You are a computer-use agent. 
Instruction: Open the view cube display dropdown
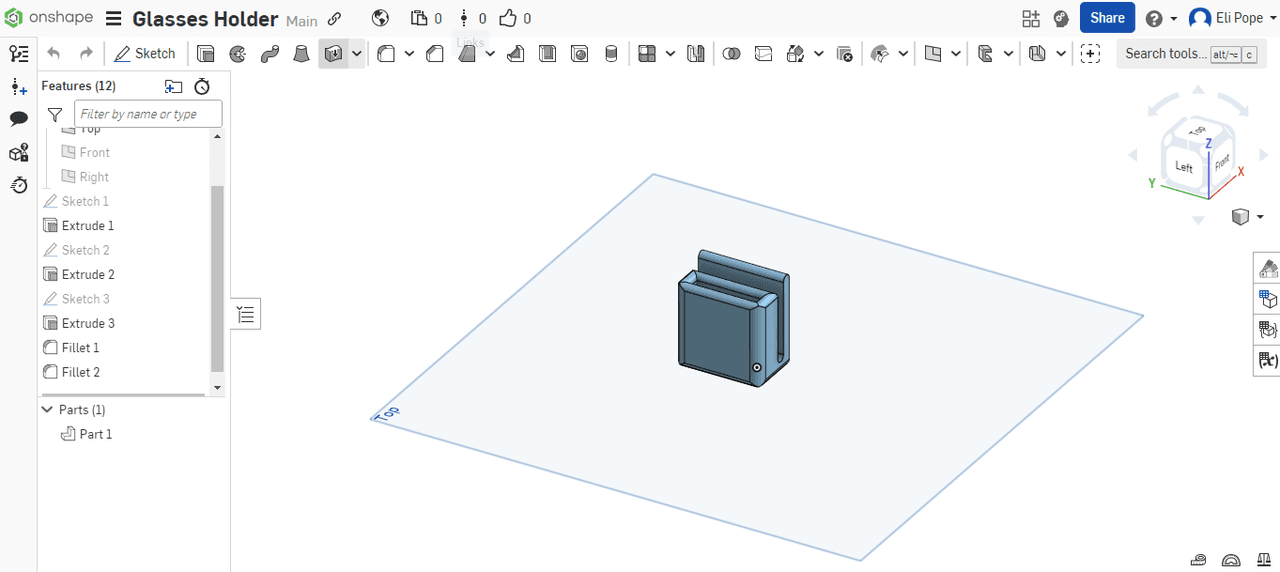pyautogui.click(x=1247, y=217)
